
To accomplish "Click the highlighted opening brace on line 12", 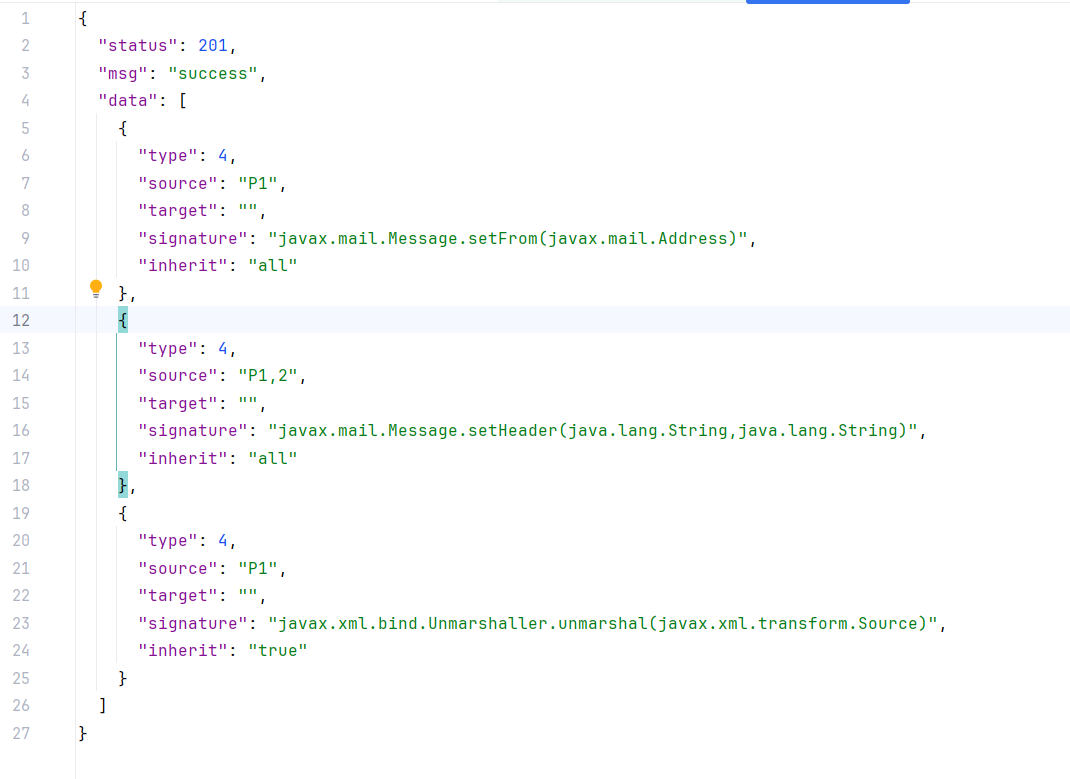I will coord(122,320).
